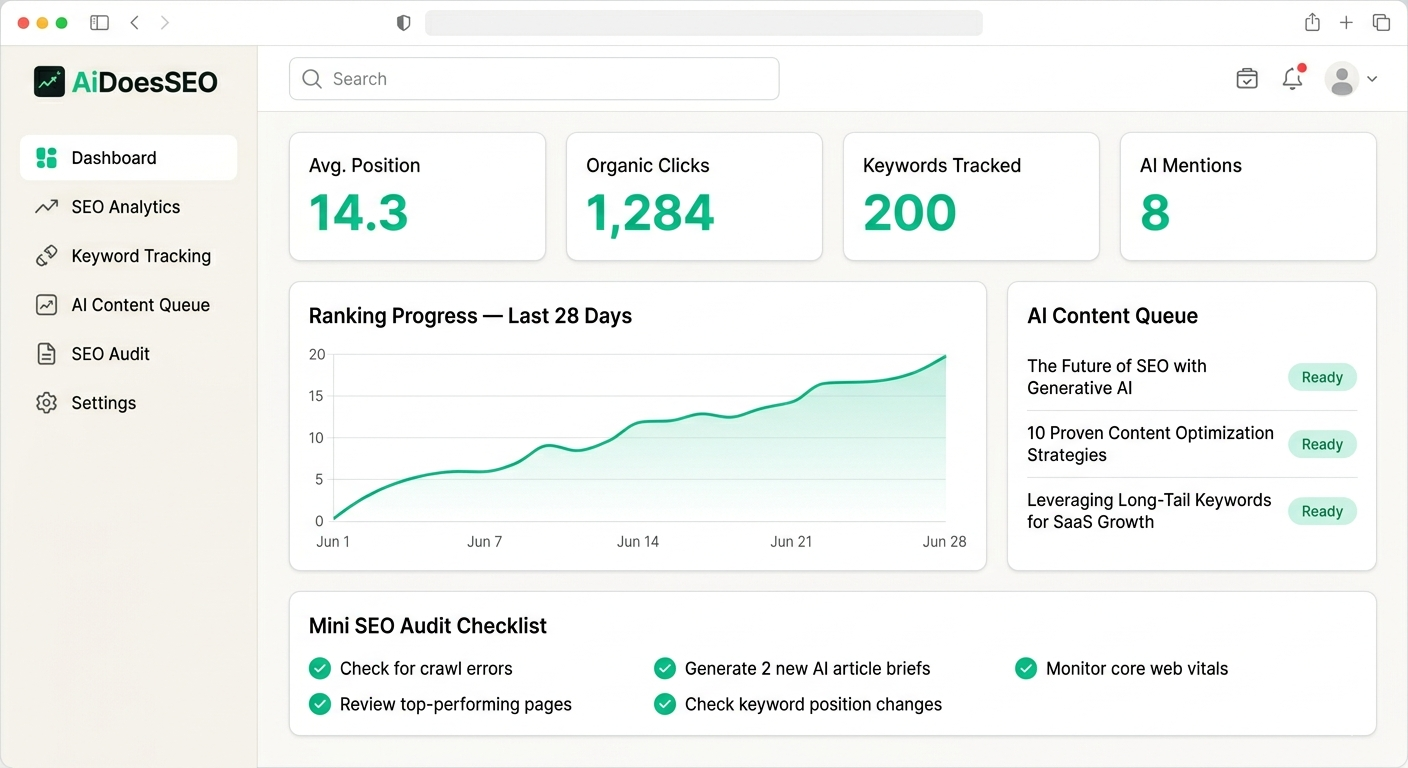The width and height of the screenshot is (1408, 768).
Task: Click the AI Mentions 8 card
Action: pos(1248,197)
